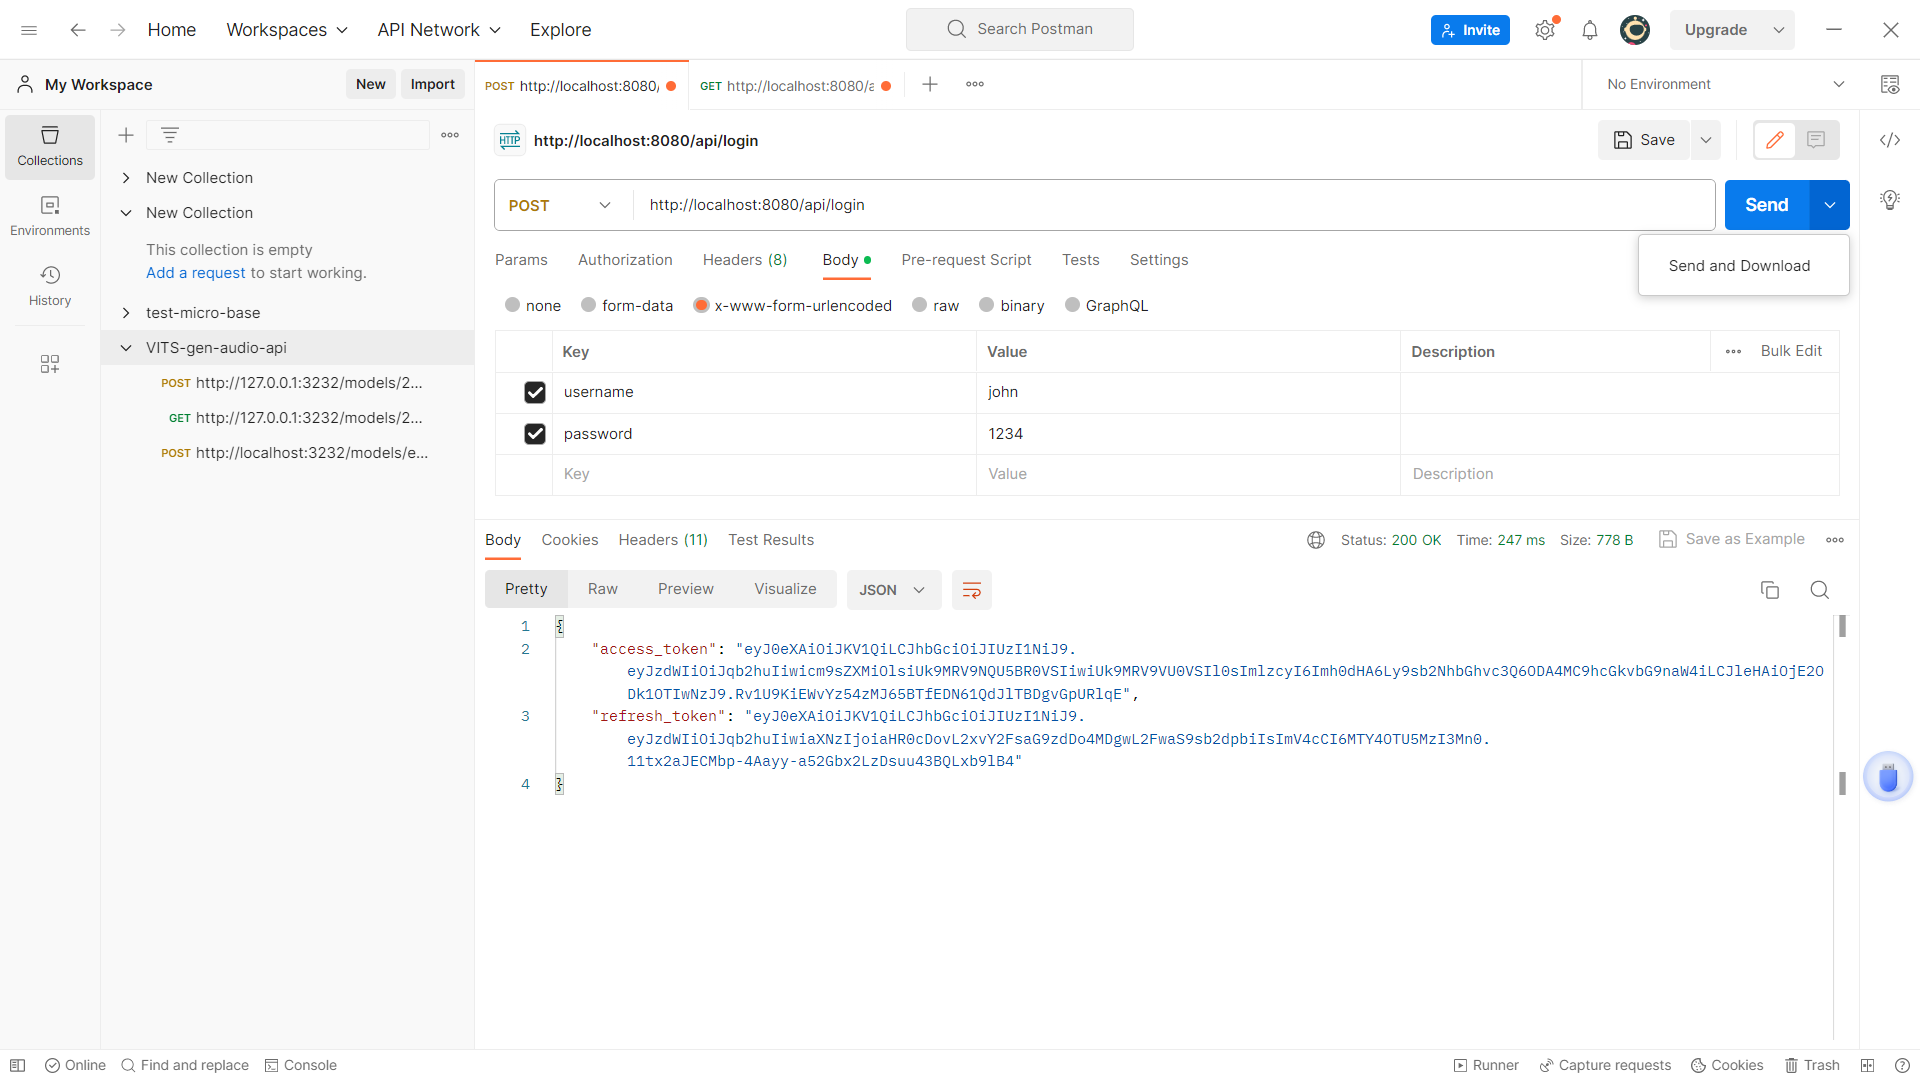
Task: Toggle word wrap in response viewer
Action: [x=971, y=590]
